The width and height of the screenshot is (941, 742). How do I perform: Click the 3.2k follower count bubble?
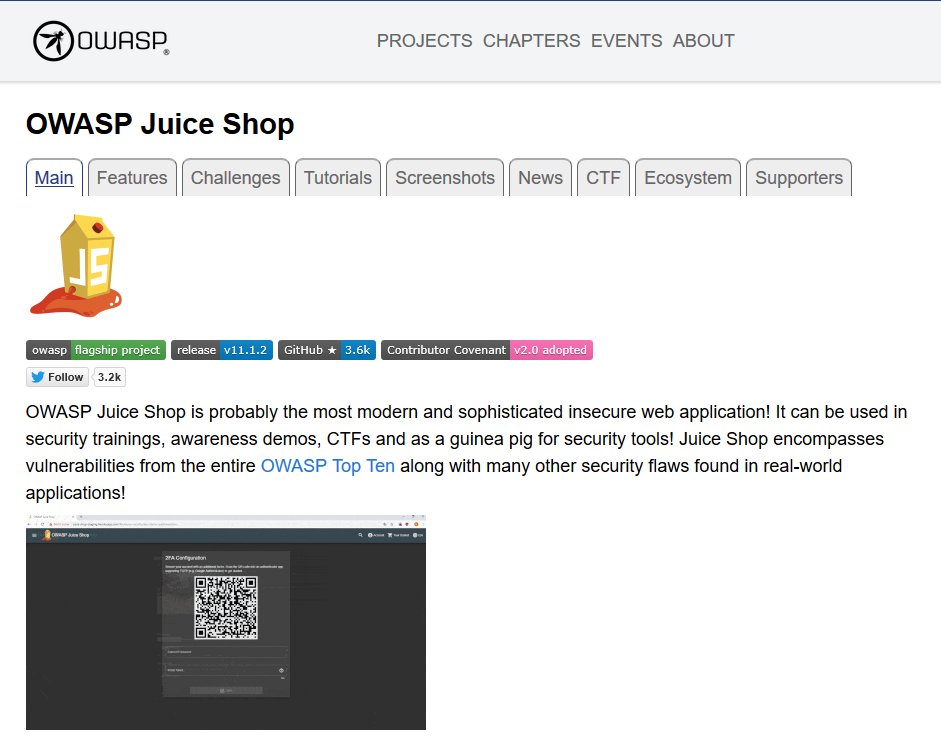(x=110, y=377)
